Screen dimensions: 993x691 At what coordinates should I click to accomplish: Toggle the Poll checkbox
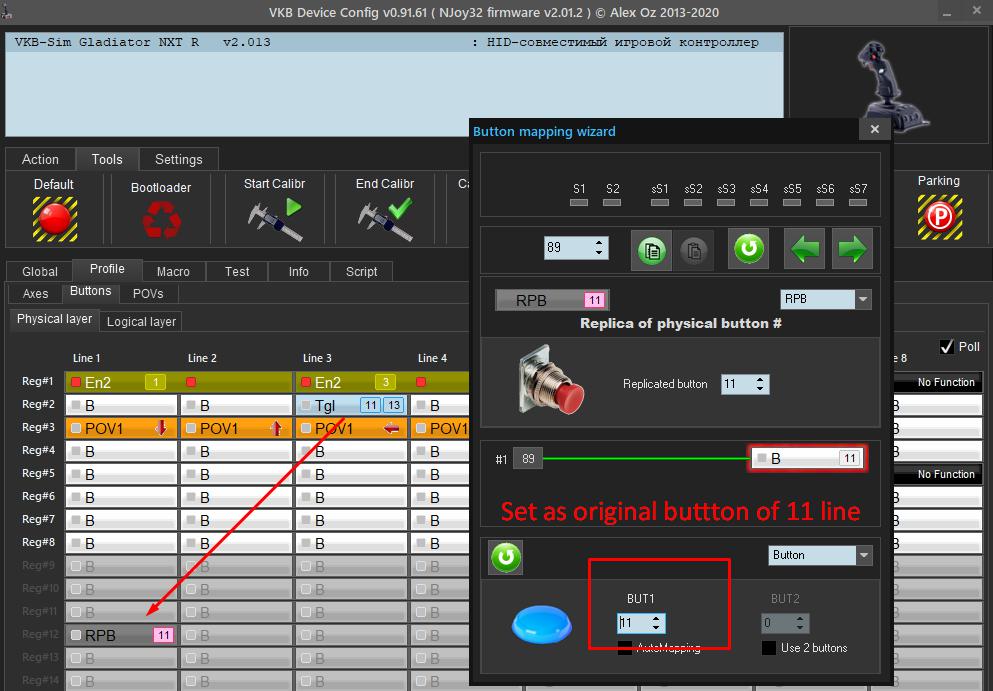click(947, 346)
